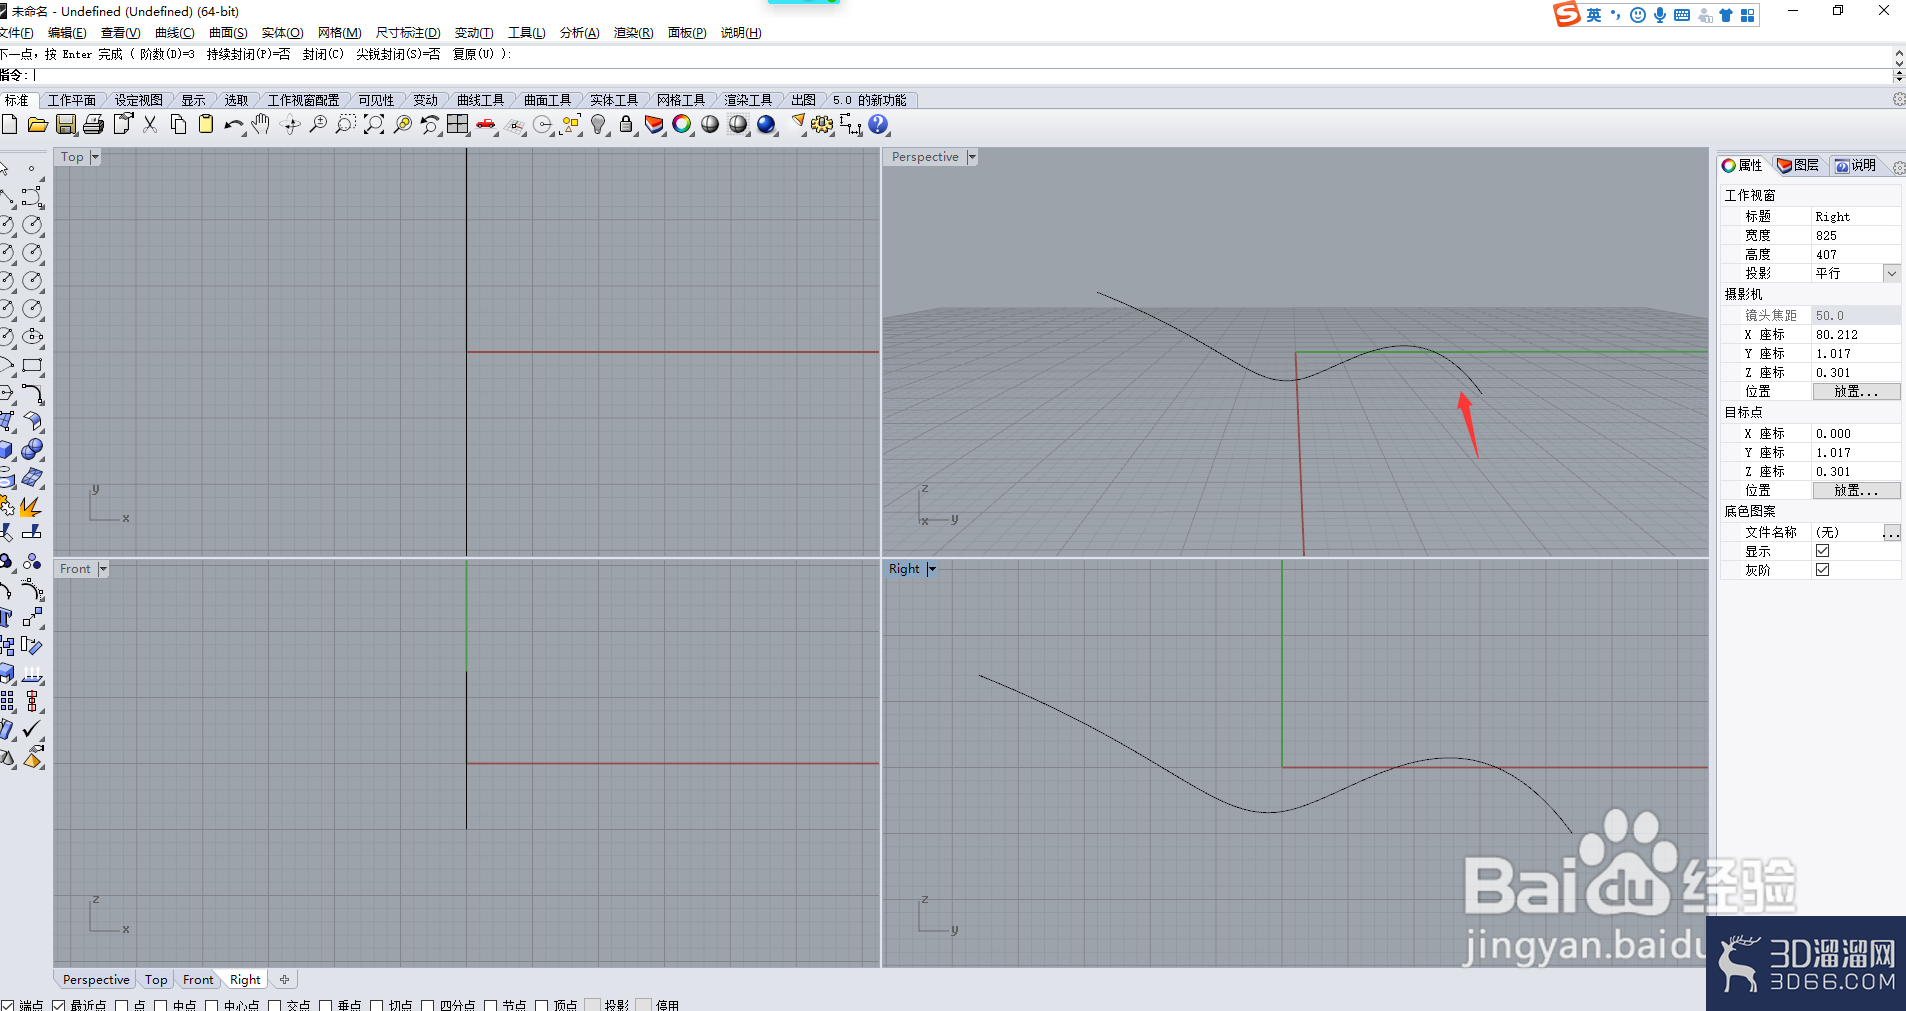Screen dimensions: 1906x1011
Task: Click the 英 language toggle in IME toolbar
Action: [x=1594, y=15]
